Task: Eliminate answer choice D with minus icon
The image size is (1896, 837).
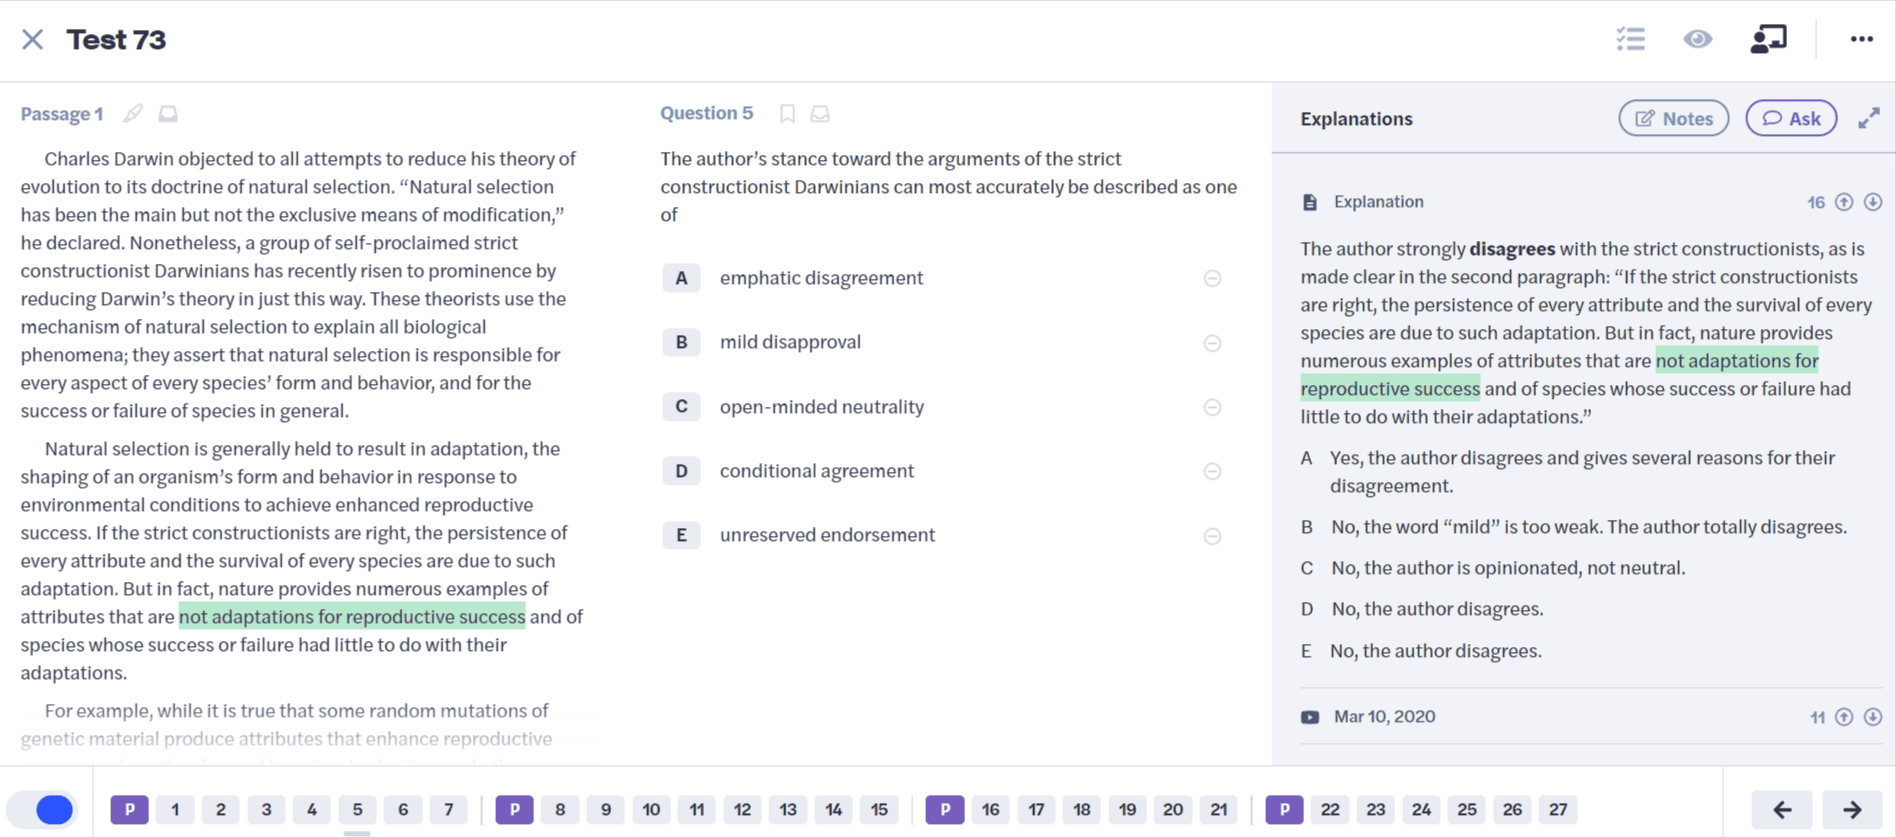Action: coord(1212,471)
